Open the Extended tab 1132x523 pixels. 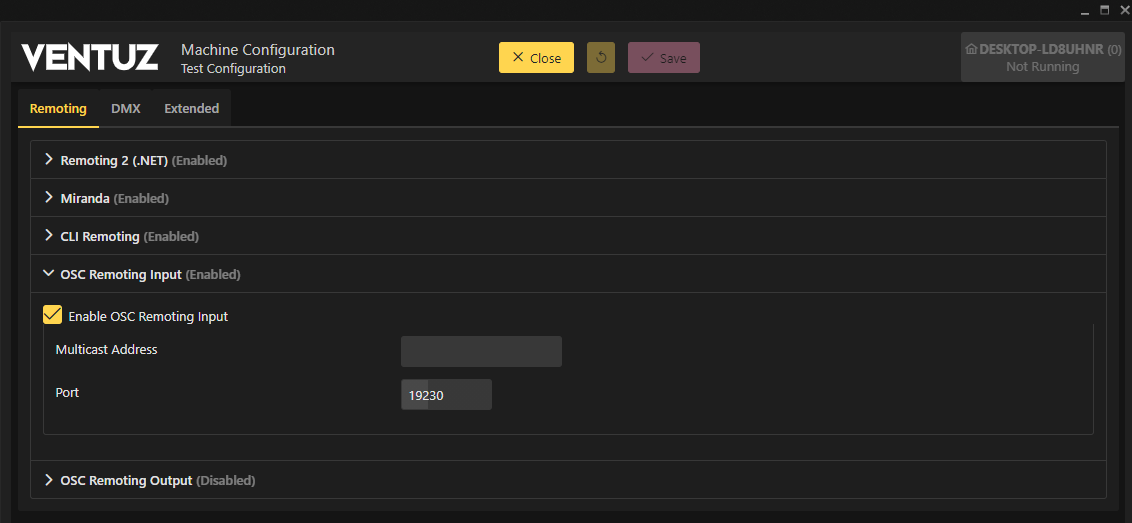point(191,108)
